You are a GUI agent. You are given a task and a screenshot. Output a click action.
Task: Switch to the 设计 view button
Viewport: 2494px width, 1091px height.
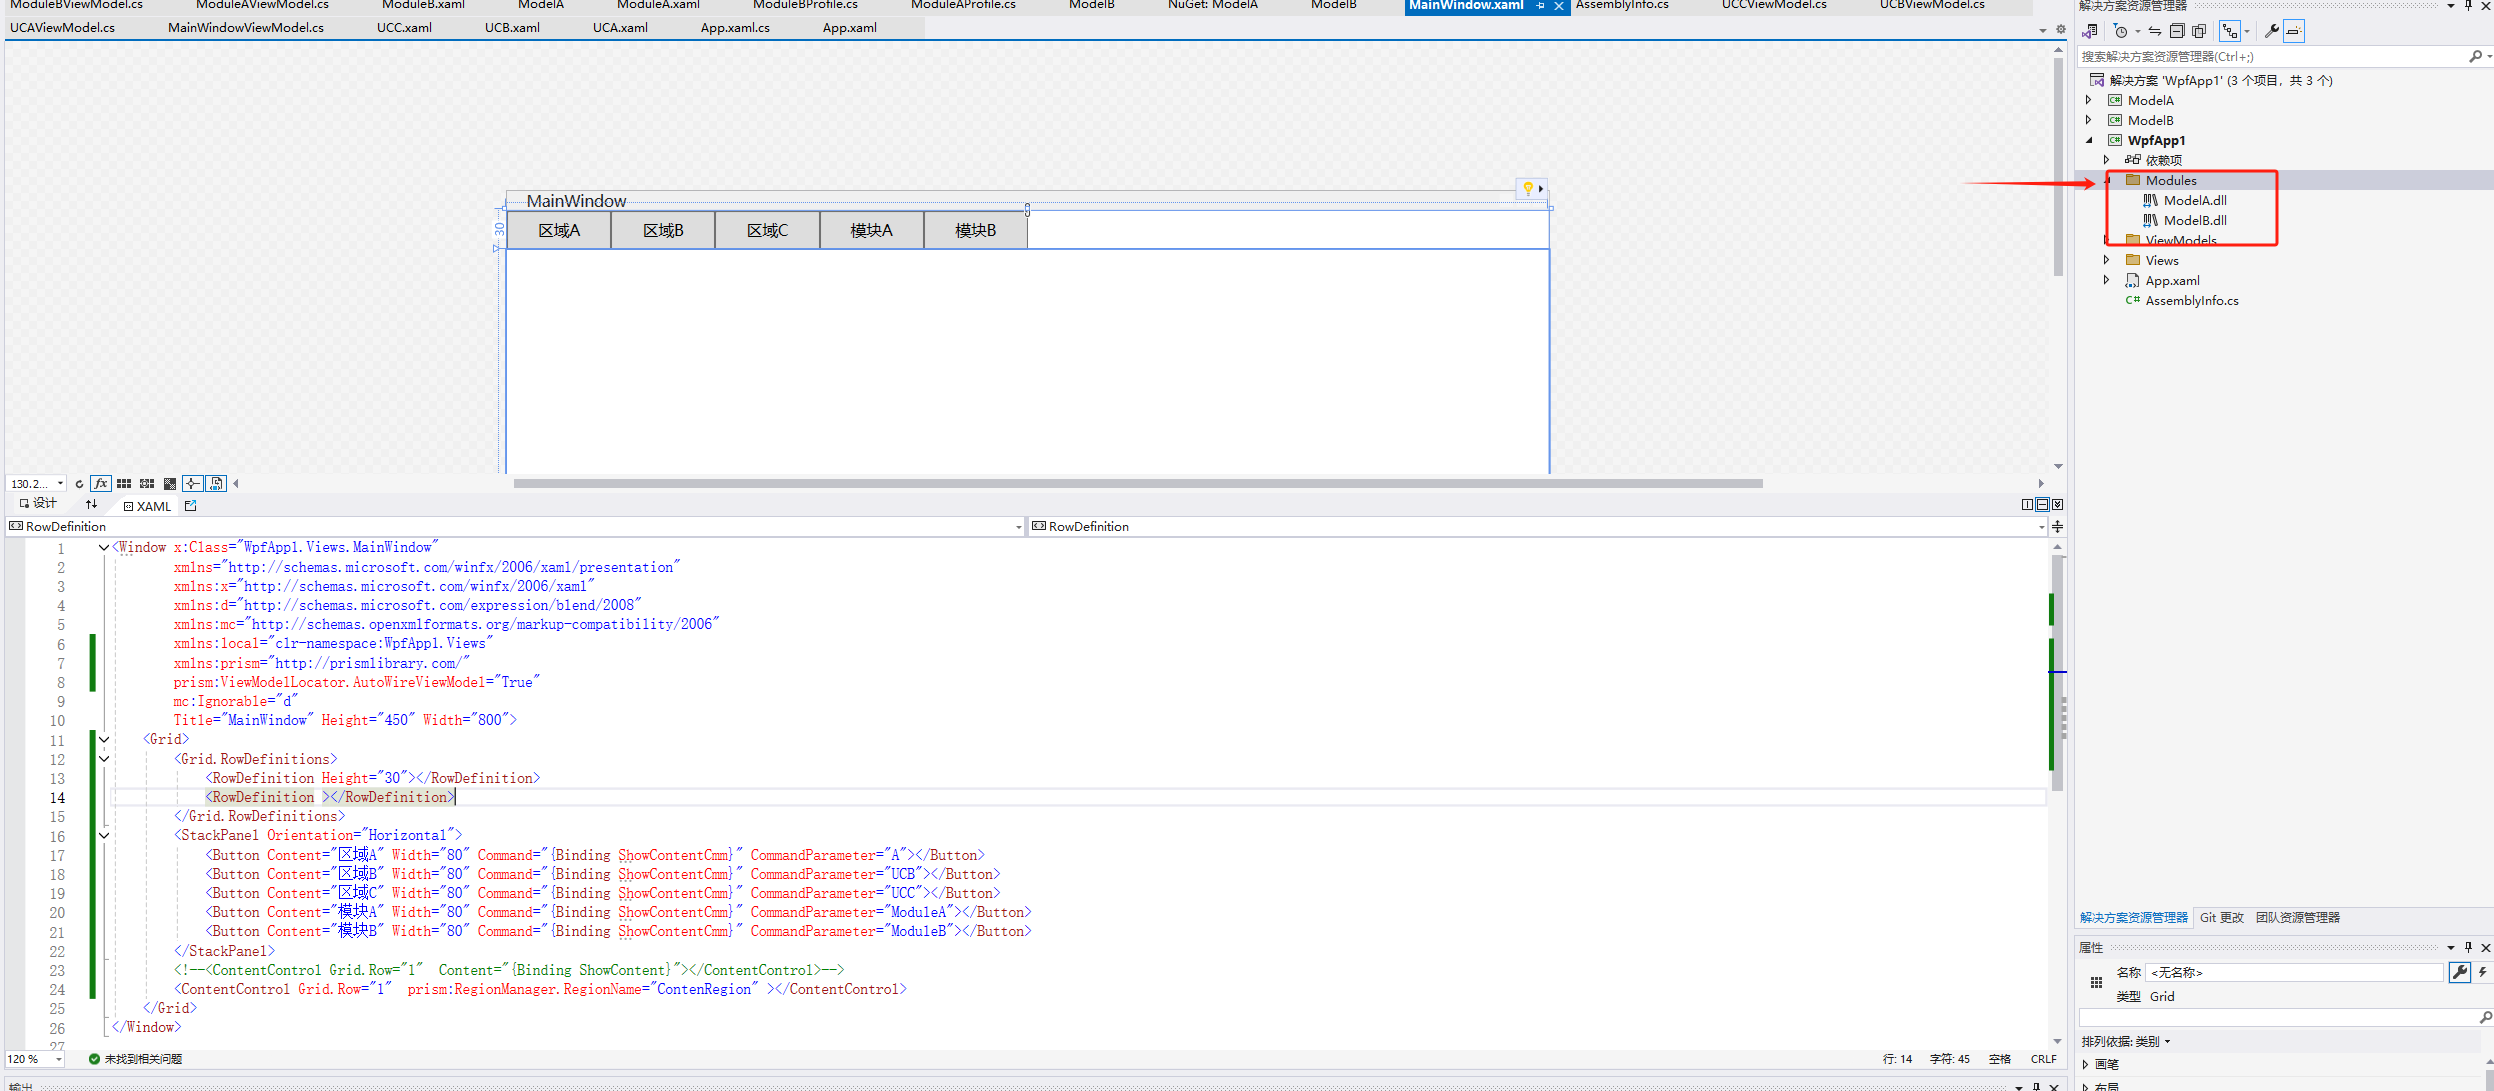pos(40,503)
